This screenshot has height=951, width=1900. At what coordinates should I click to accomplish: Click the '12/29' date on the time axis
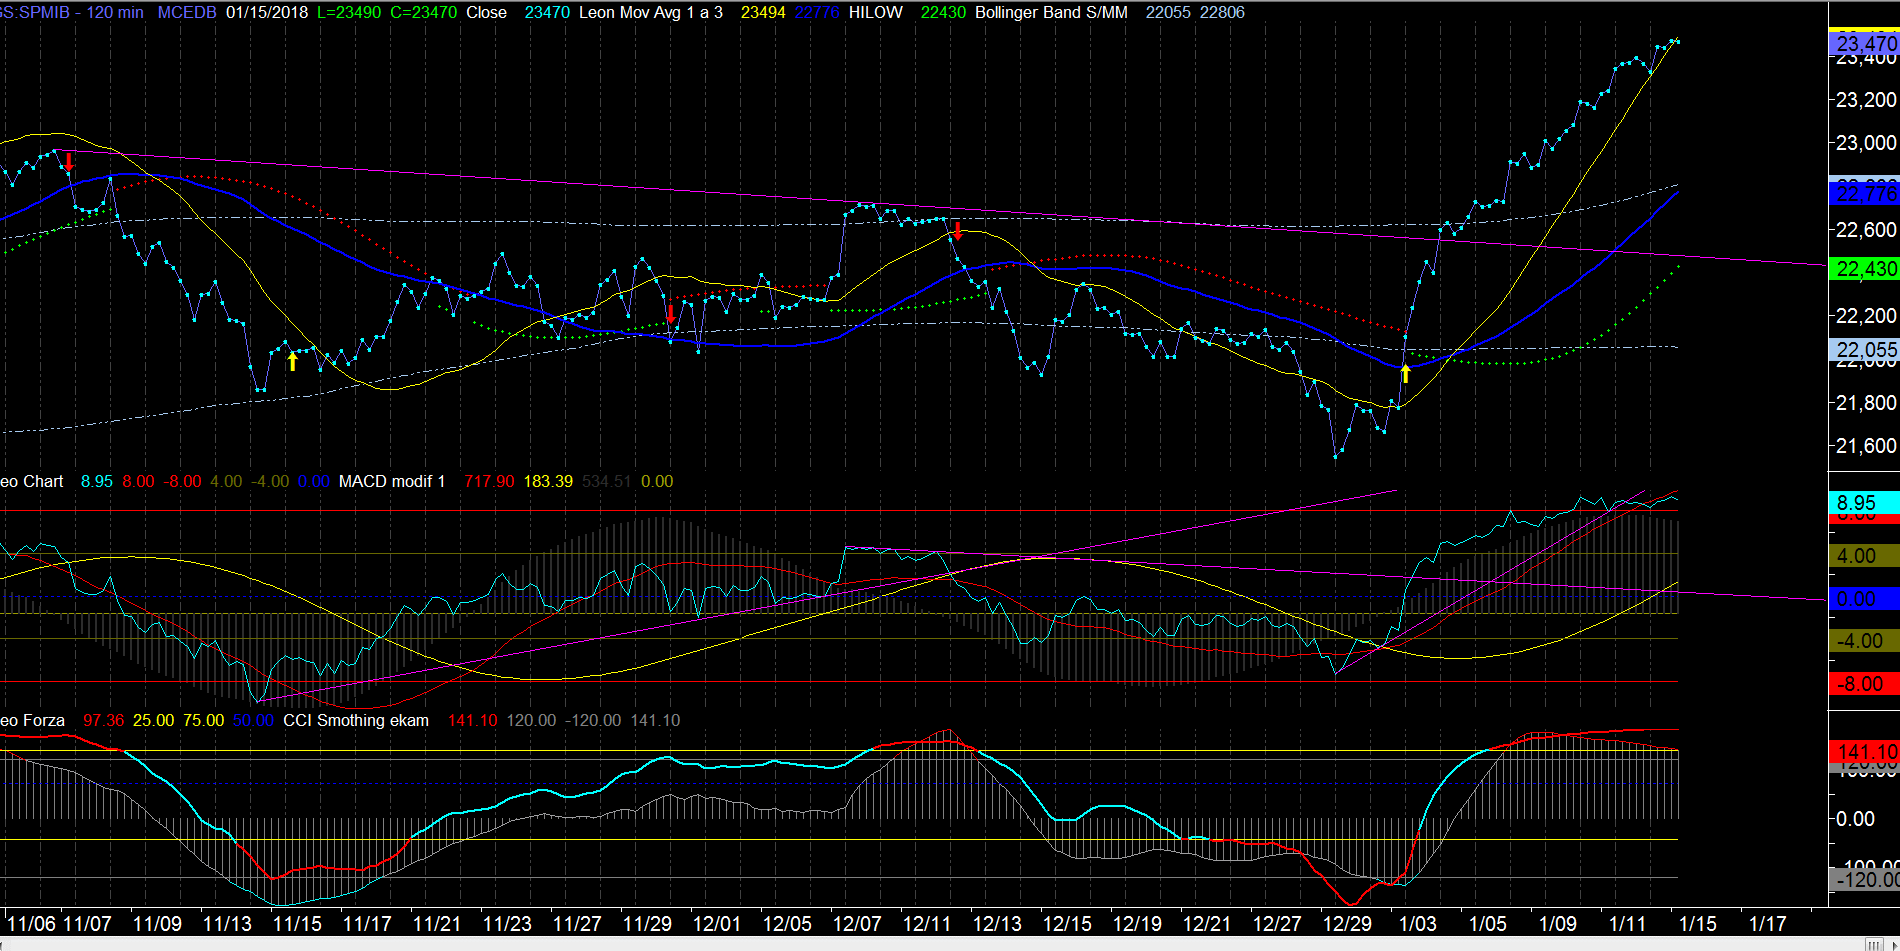tap(1347, 924)
